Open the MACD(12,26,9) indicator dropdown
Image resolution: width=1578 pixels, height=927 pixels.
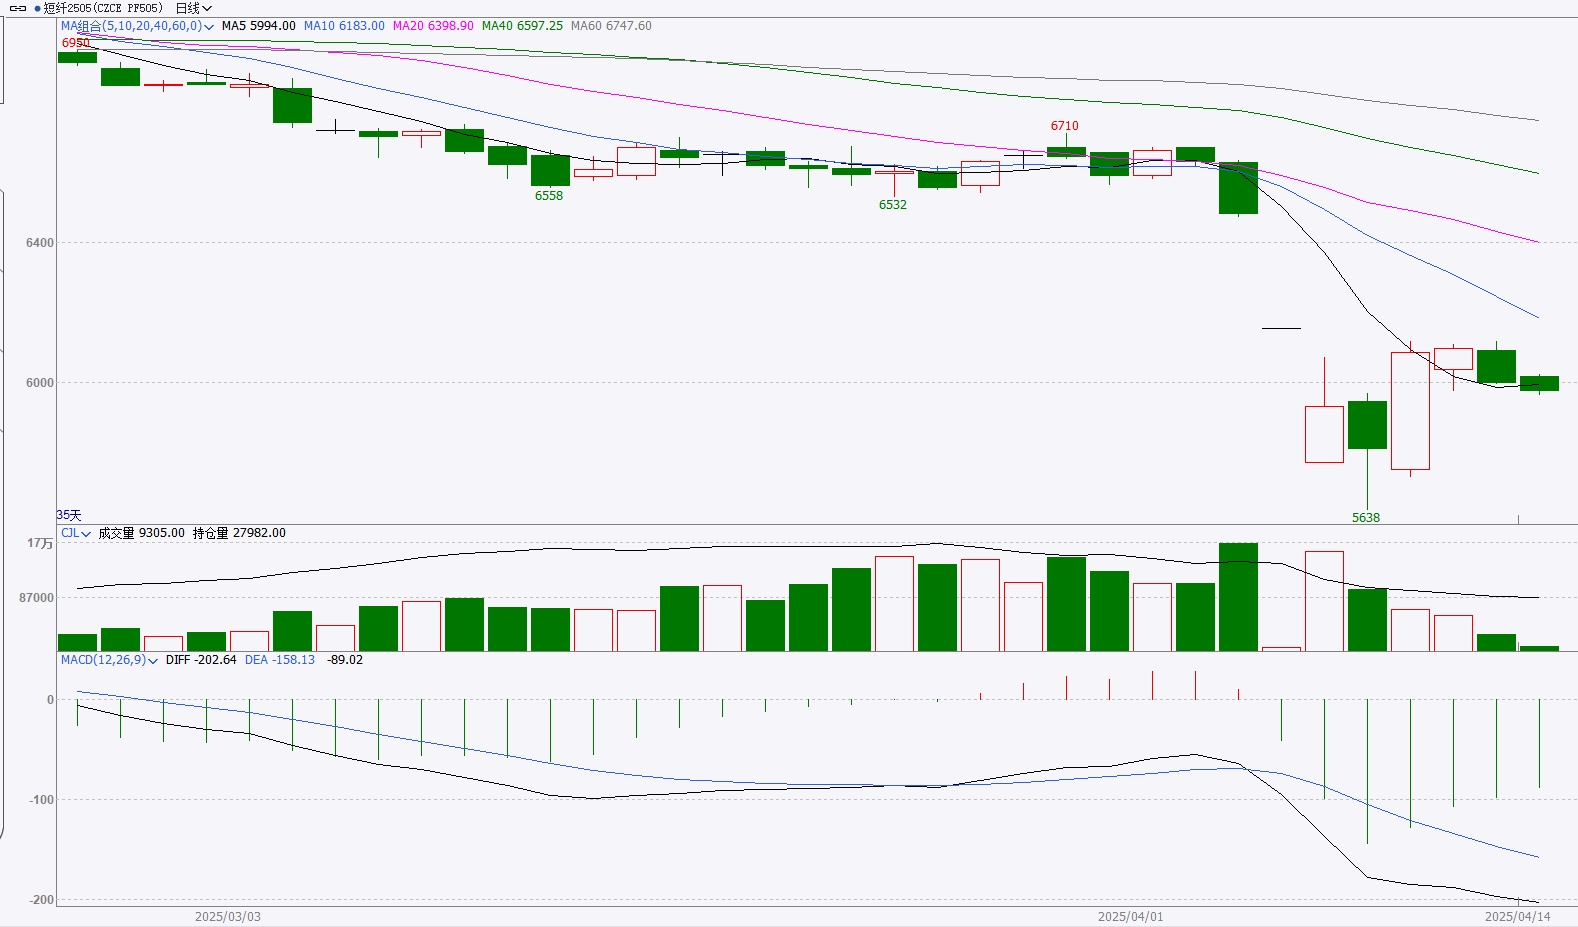point(152,661)
